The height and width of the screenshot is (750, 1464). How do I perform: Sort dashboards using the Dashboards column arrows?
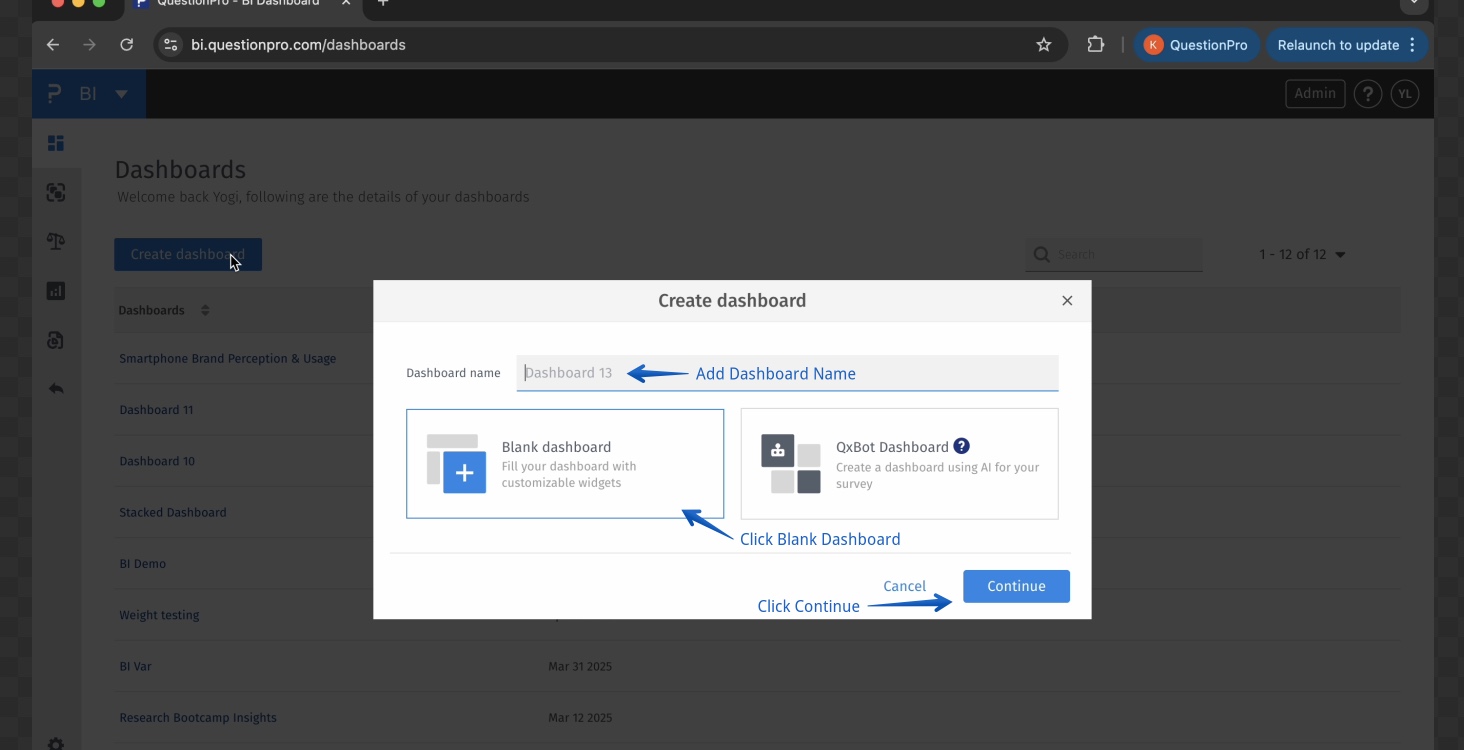(204, 310)
